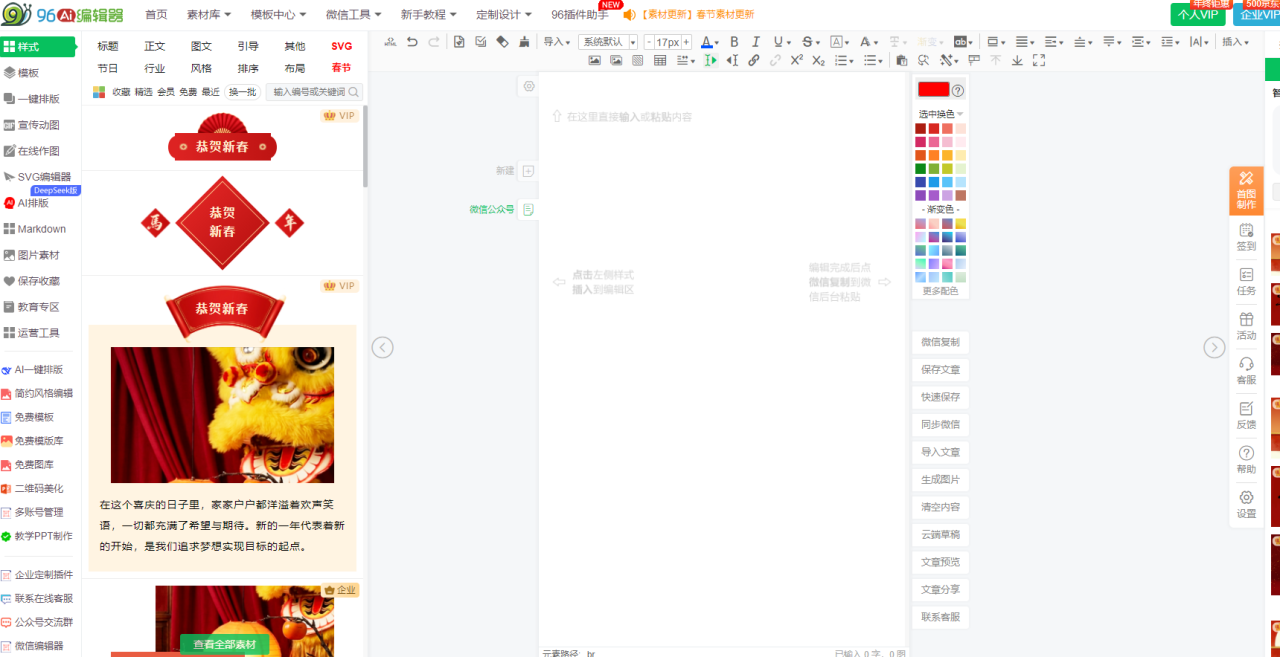1280x657 pixels.
Task: Click the undo arrow in the toolbar
Action: coord(412,42)
